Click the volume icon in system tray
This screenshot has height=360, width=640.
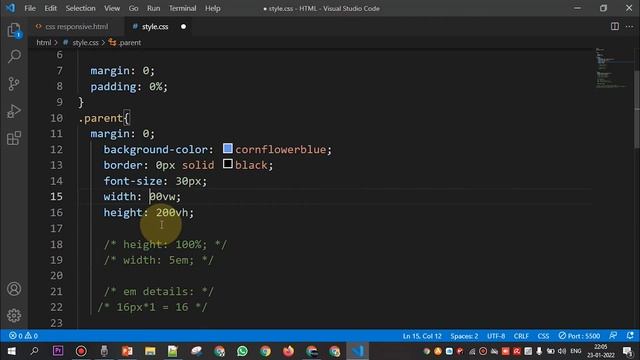pos(562,351)
